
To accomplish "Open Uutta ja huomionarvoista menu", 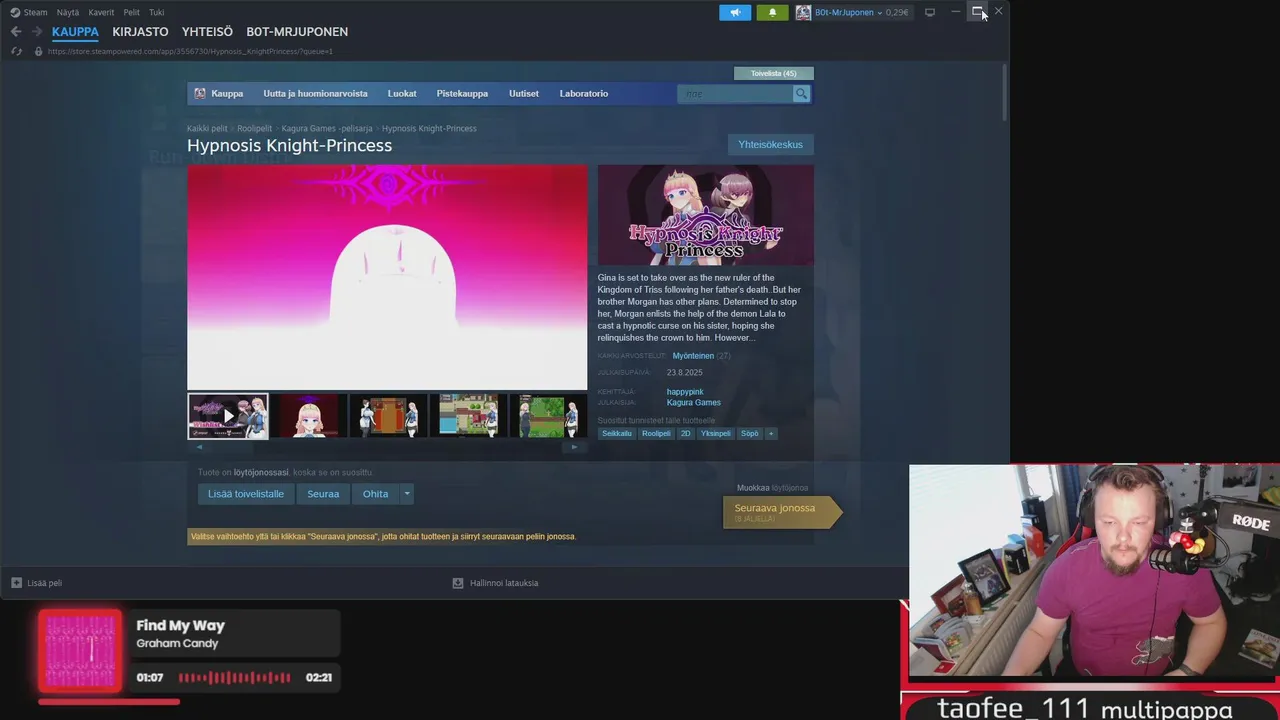I will pos(315,94).
